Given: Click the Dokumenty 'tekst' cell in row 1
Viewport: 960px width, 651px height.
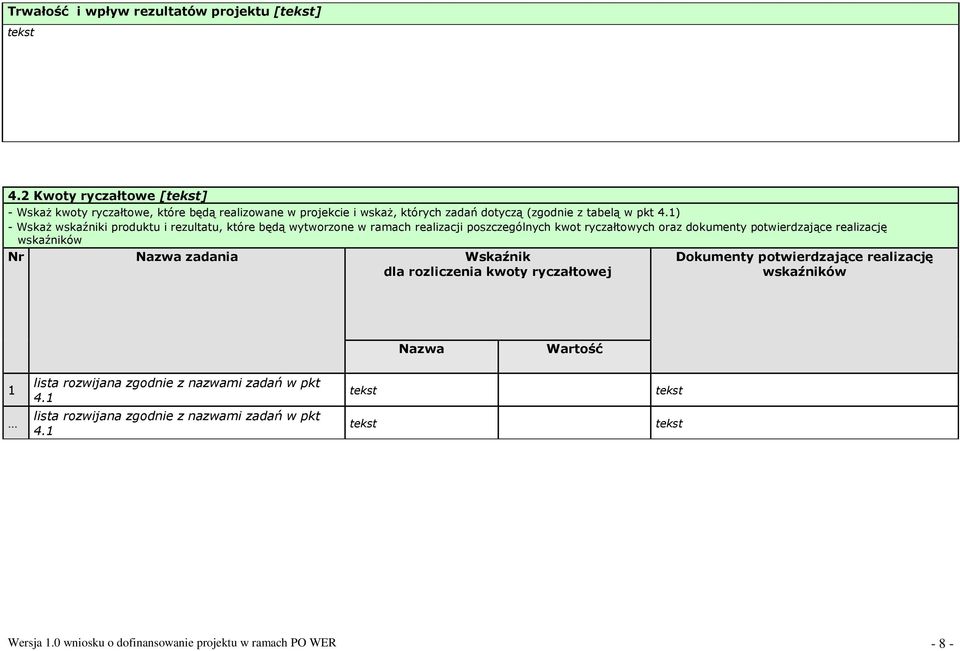Looking at the screenshot, I should pos(804,389).
